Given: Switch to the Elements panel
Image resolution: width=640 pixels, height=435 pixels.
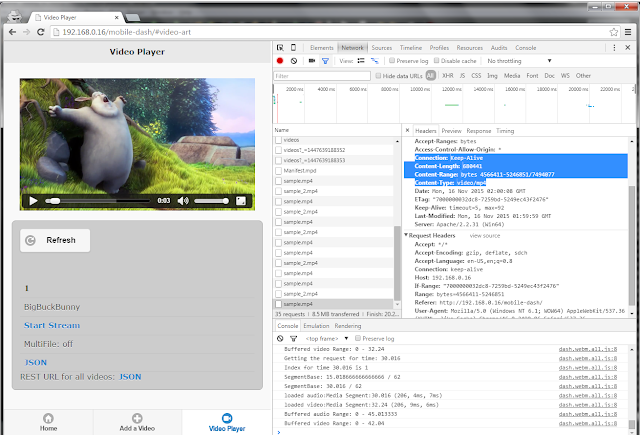Looking at the screenshot, I should [322, 48].
